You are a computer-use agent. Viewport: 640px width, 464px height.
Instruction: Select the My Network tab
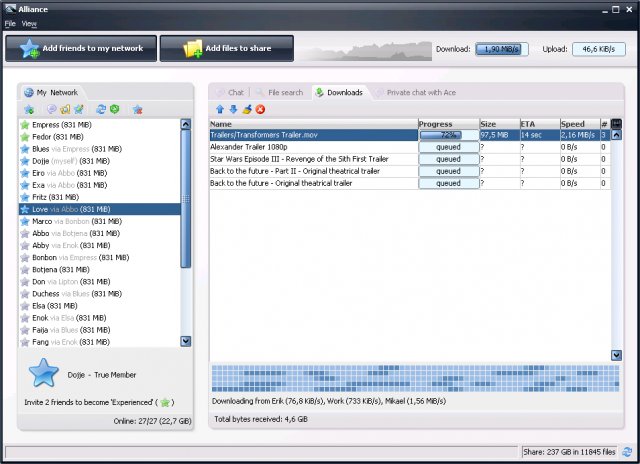pos(51,92)
